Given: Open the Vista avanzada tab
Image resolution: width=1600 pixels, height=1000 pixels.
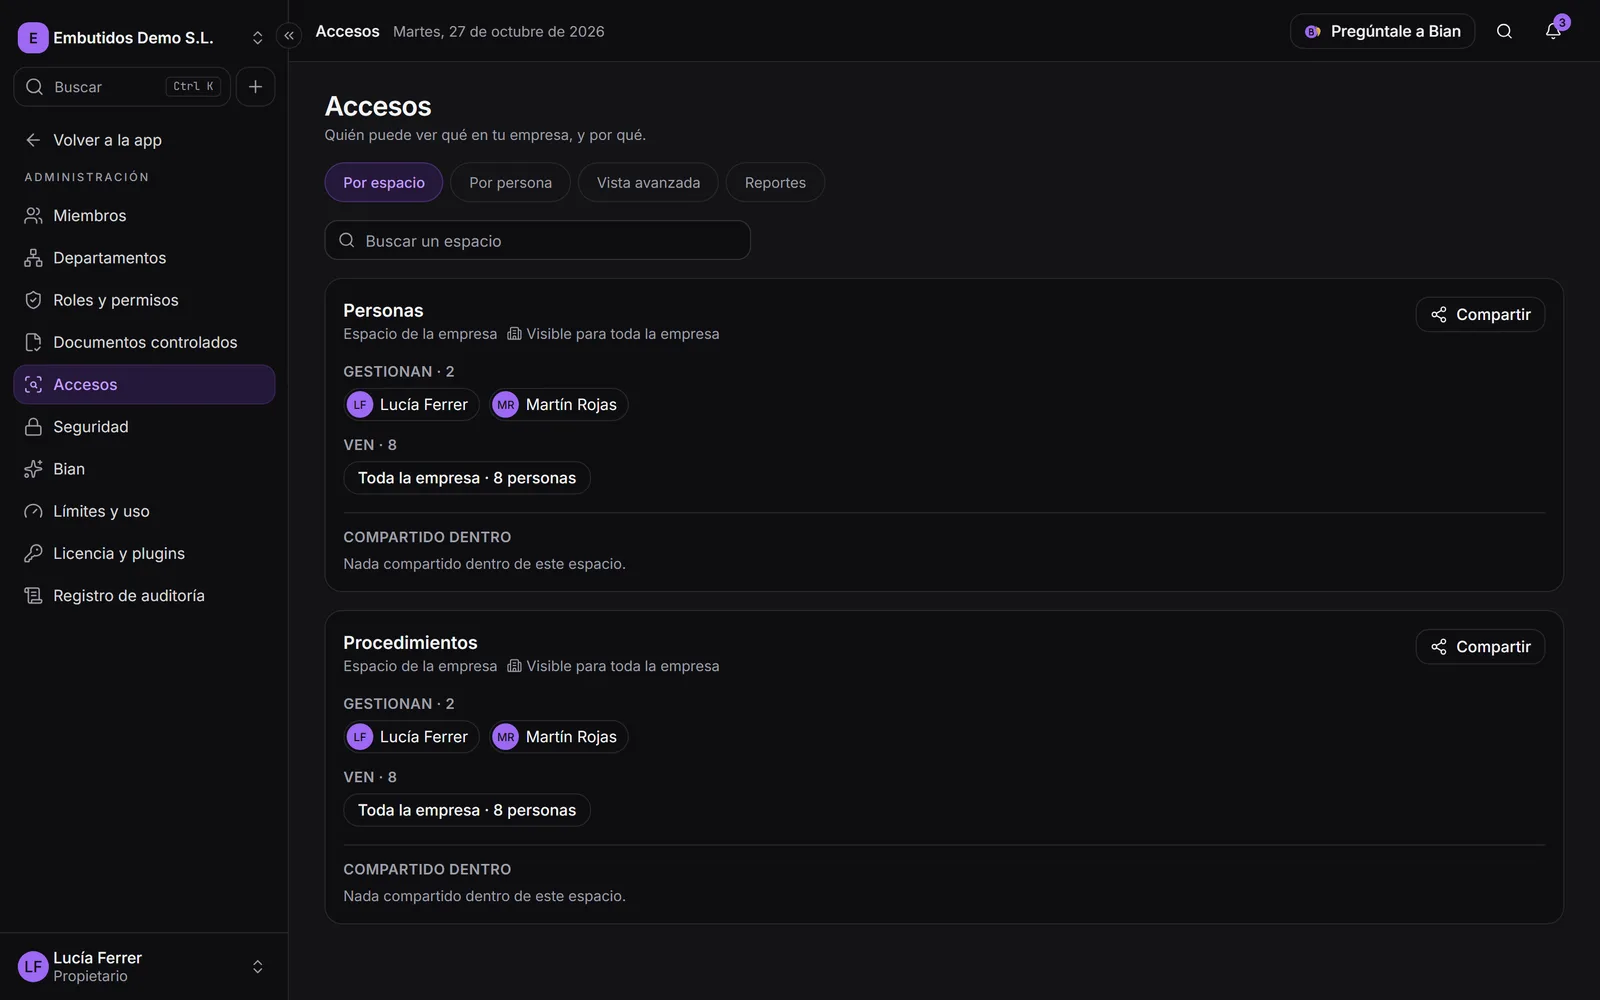Looking at the screenshot, I should (648, 183).
